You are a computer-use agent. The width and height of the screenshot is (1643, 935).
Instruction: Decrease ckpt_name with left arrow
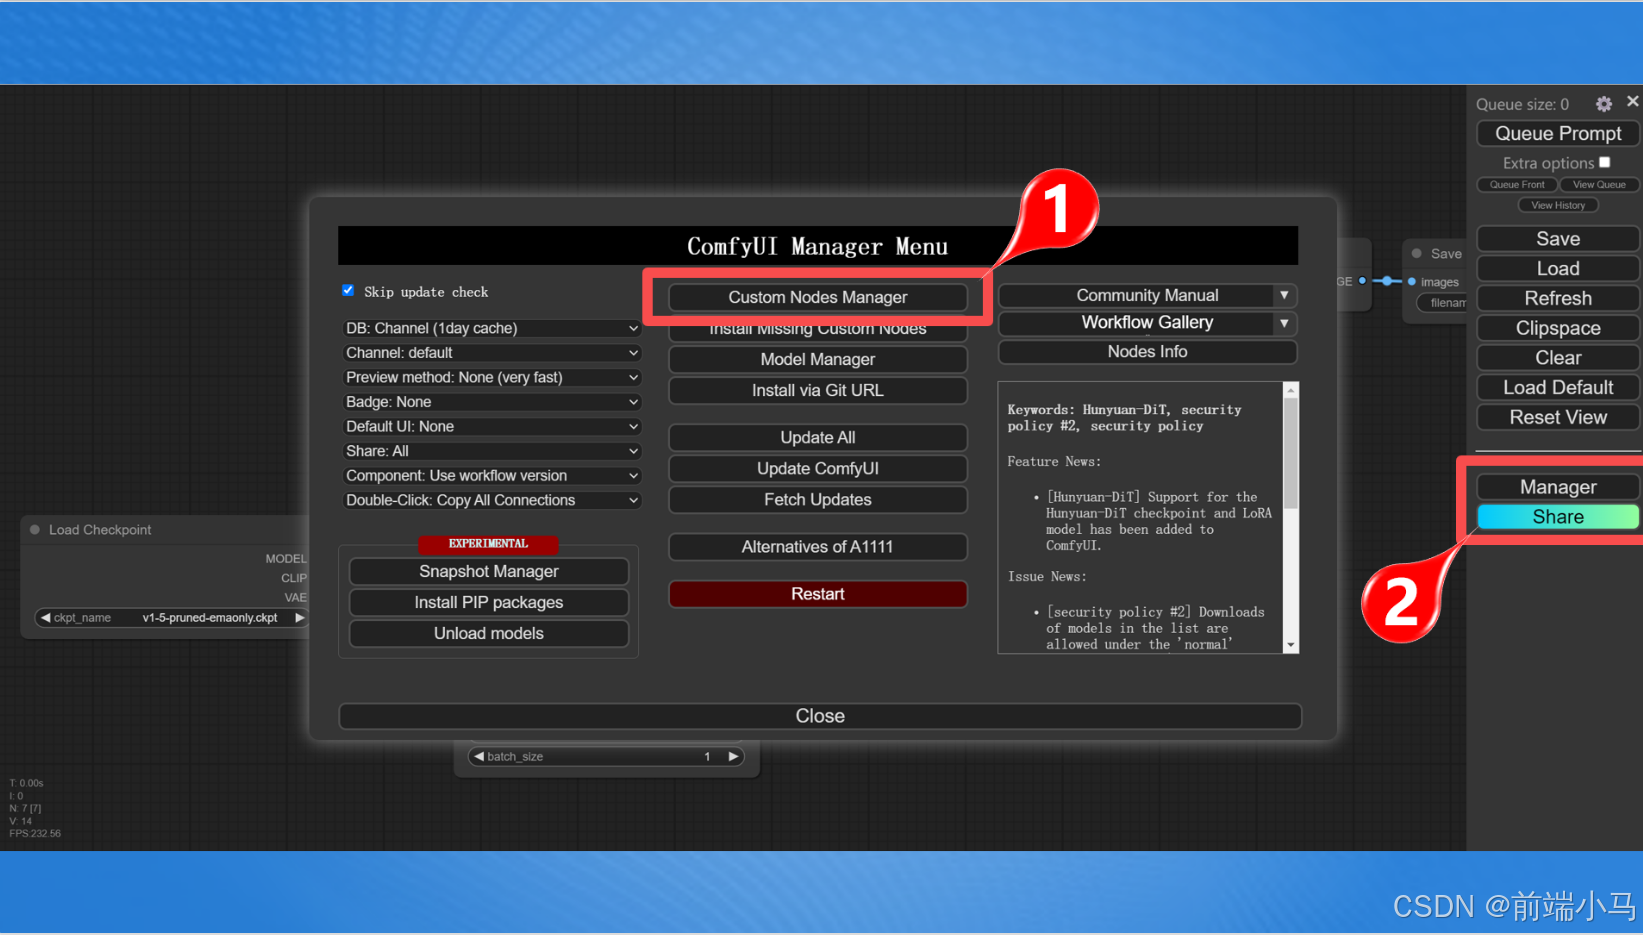click(45, 618)
